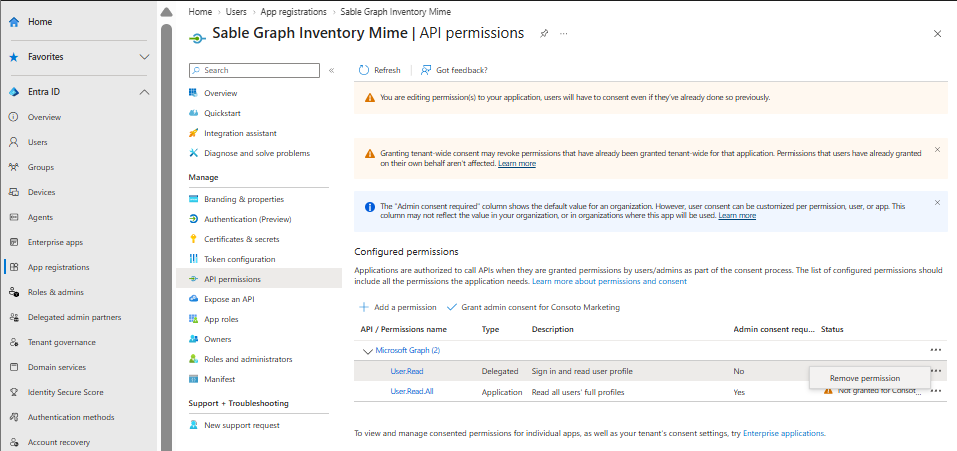Open the User.Read permission link
This screenshot has width=957, height=451.
click(406, 371)
